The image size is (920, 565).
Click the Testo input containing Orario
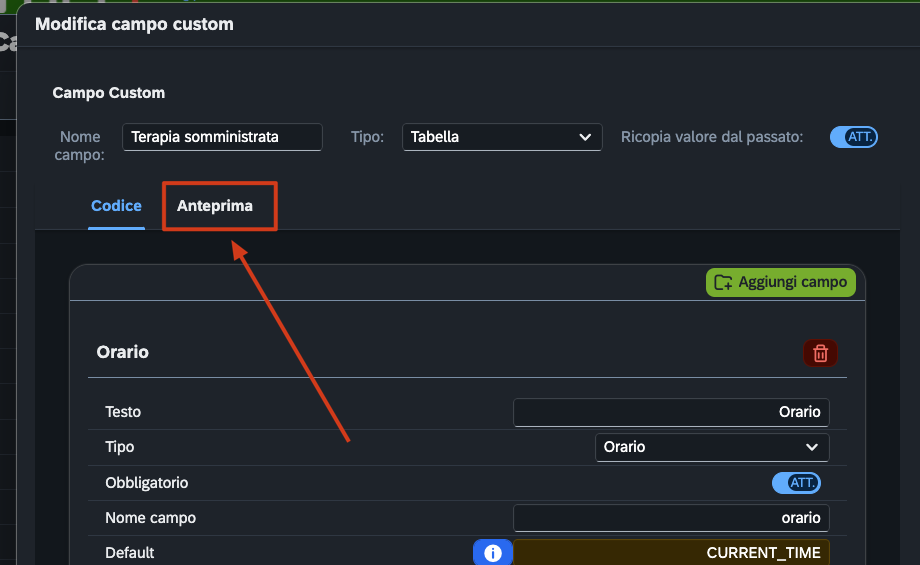[x=671, y=412]
